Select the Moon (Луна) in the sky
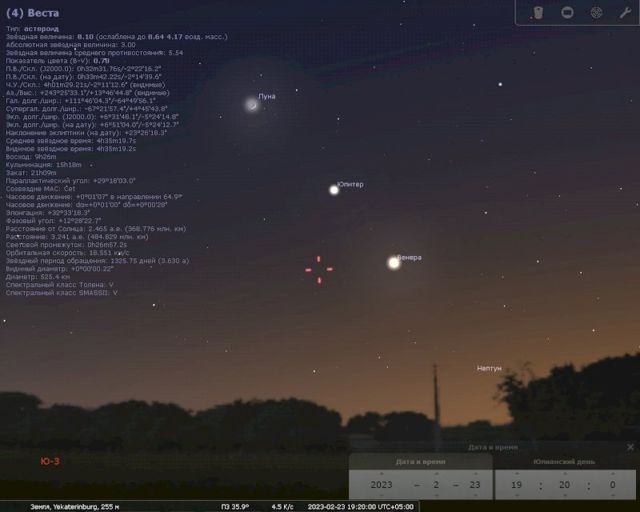Image resolution: width=640 pixels, height=512 pixels. pyautogui.click(x=251, y=103)
